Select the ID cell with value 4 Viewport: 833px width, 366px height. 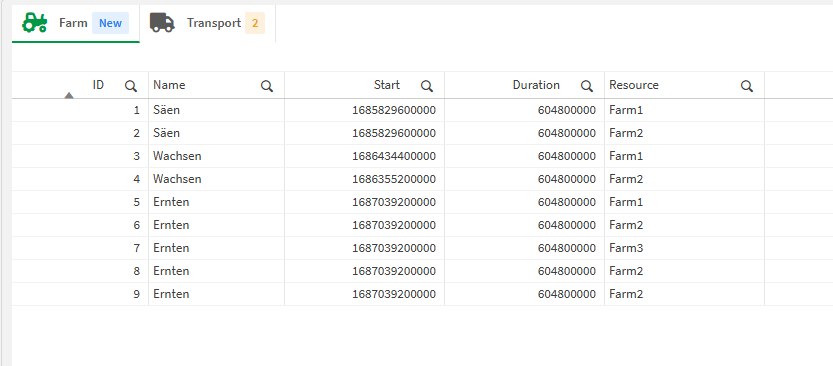point(80,179)
